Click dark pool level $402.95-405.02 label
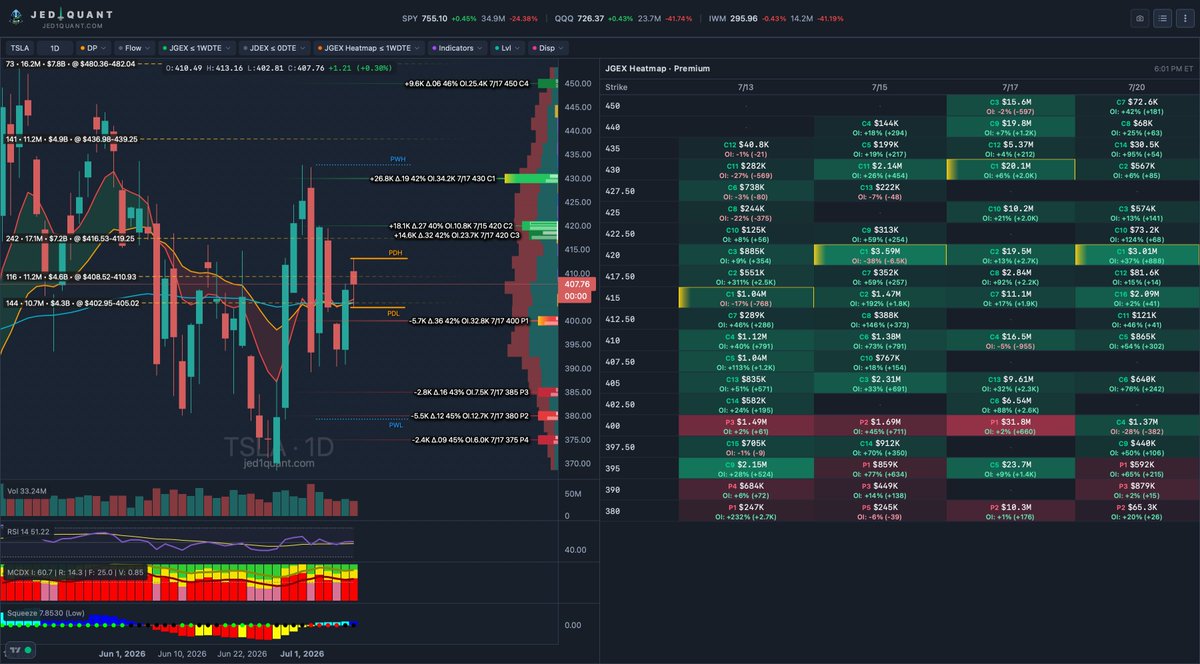1200x664 pixels. [x=74, y=303]
